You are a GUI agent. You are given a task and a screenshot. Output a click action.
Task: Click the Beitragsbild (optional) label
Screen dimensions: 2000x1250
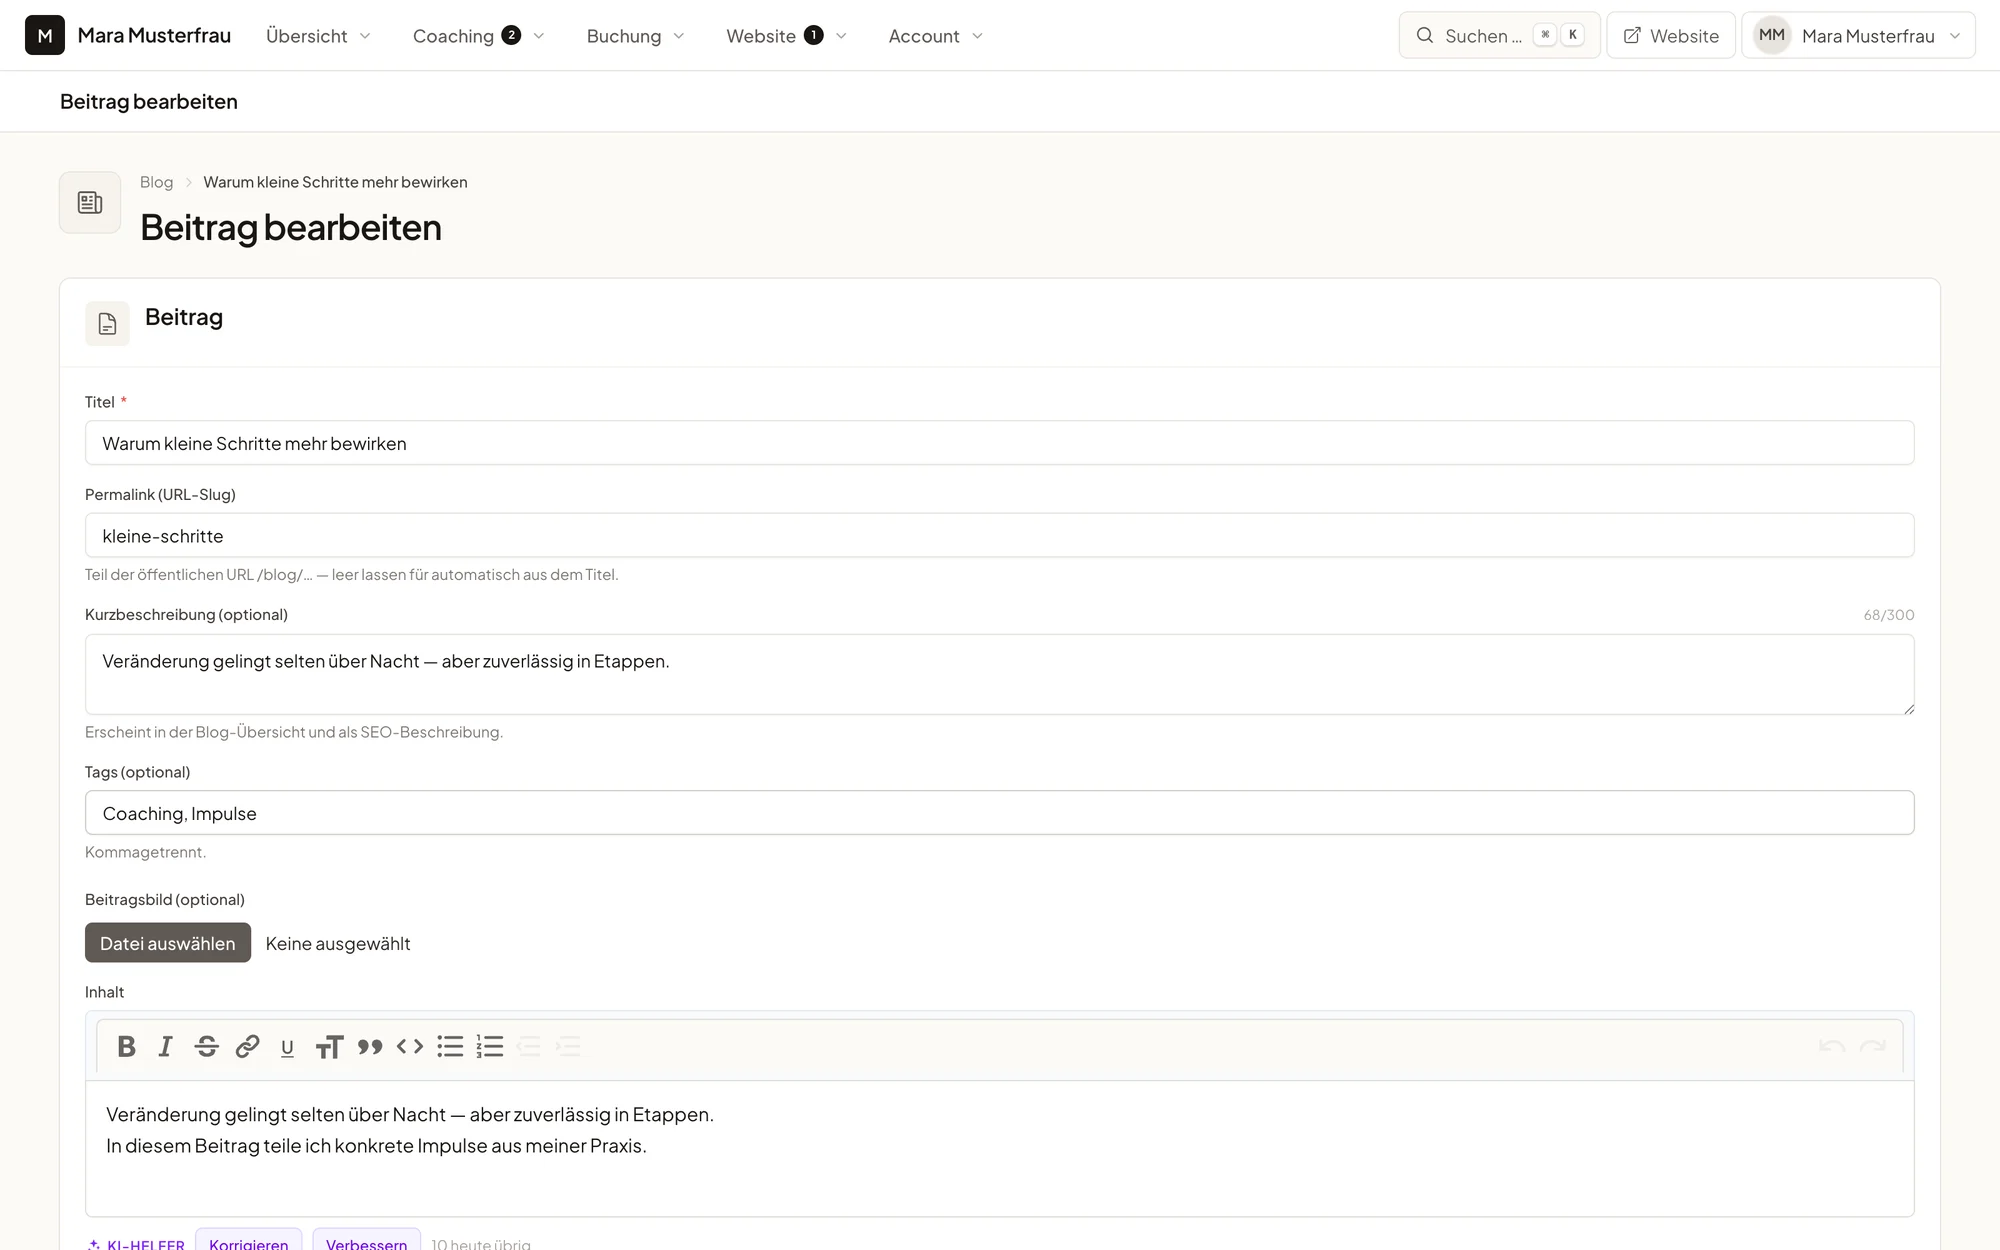click(x=165, y=899)
